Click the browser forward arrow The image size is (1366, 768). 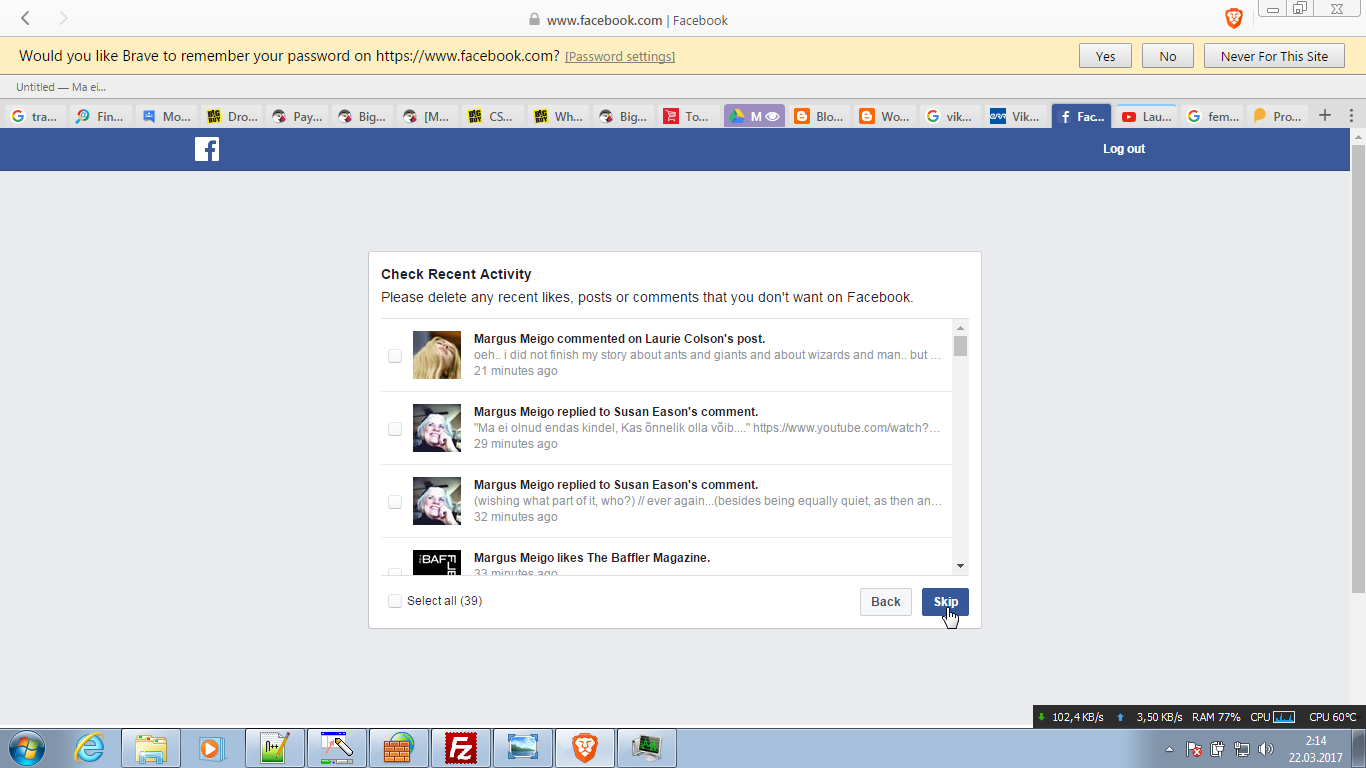[64, 18]
